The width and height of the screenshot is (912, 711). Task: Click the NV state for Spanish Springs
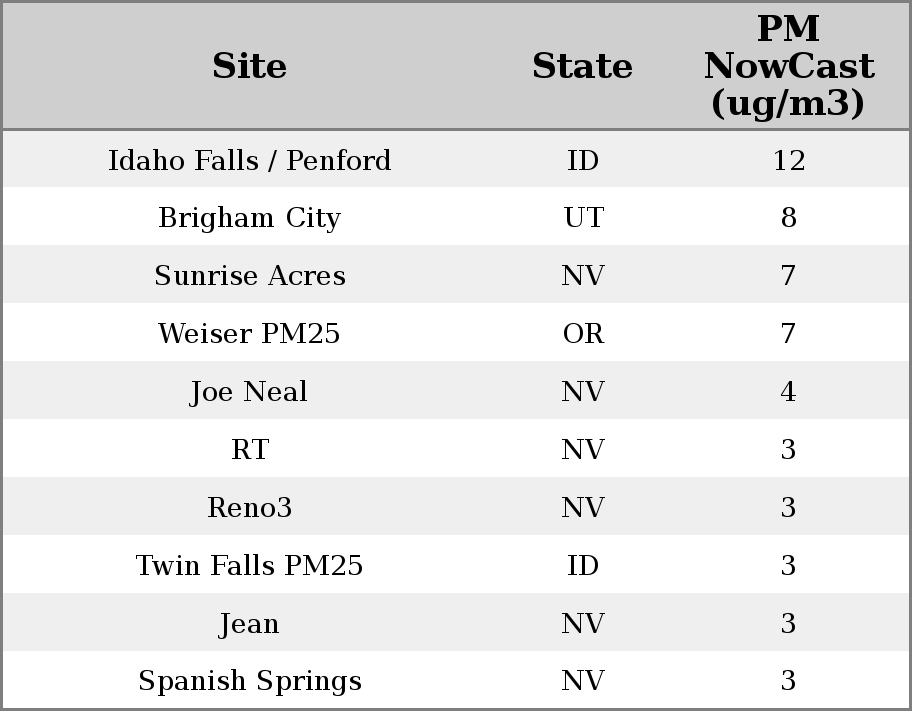coord(583,681)
